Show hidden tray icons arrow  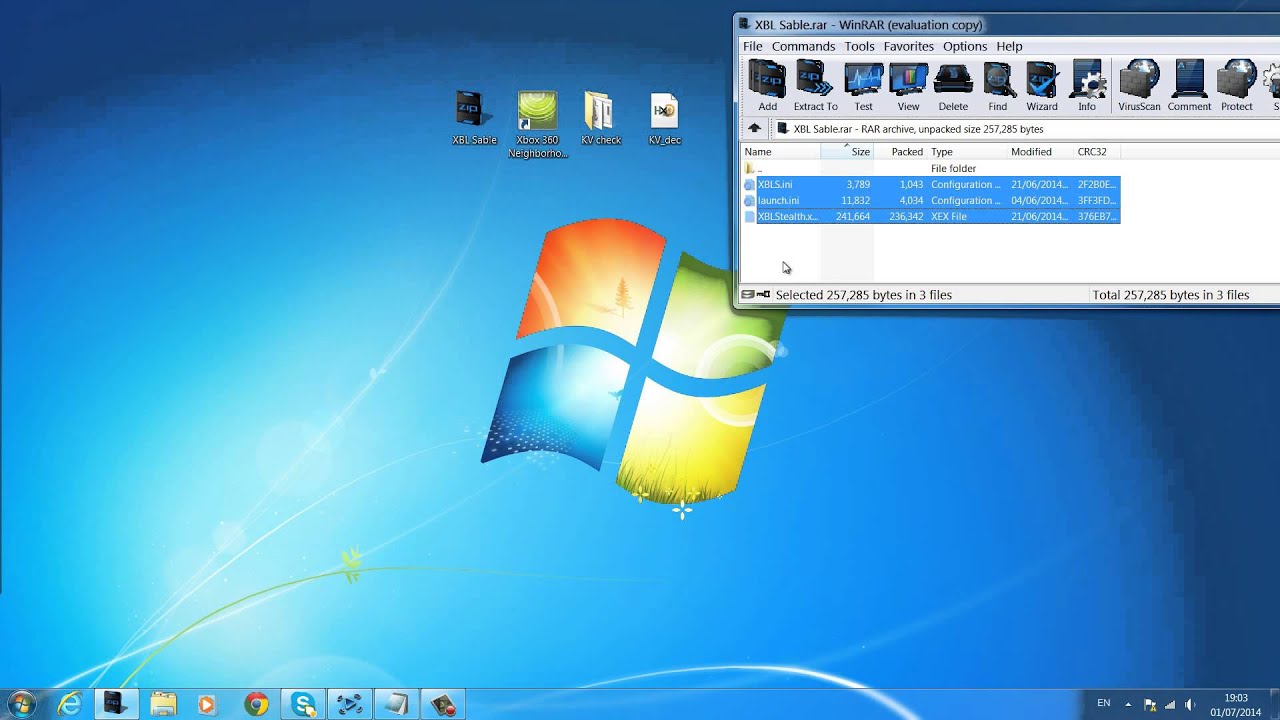pos(1128,704)
